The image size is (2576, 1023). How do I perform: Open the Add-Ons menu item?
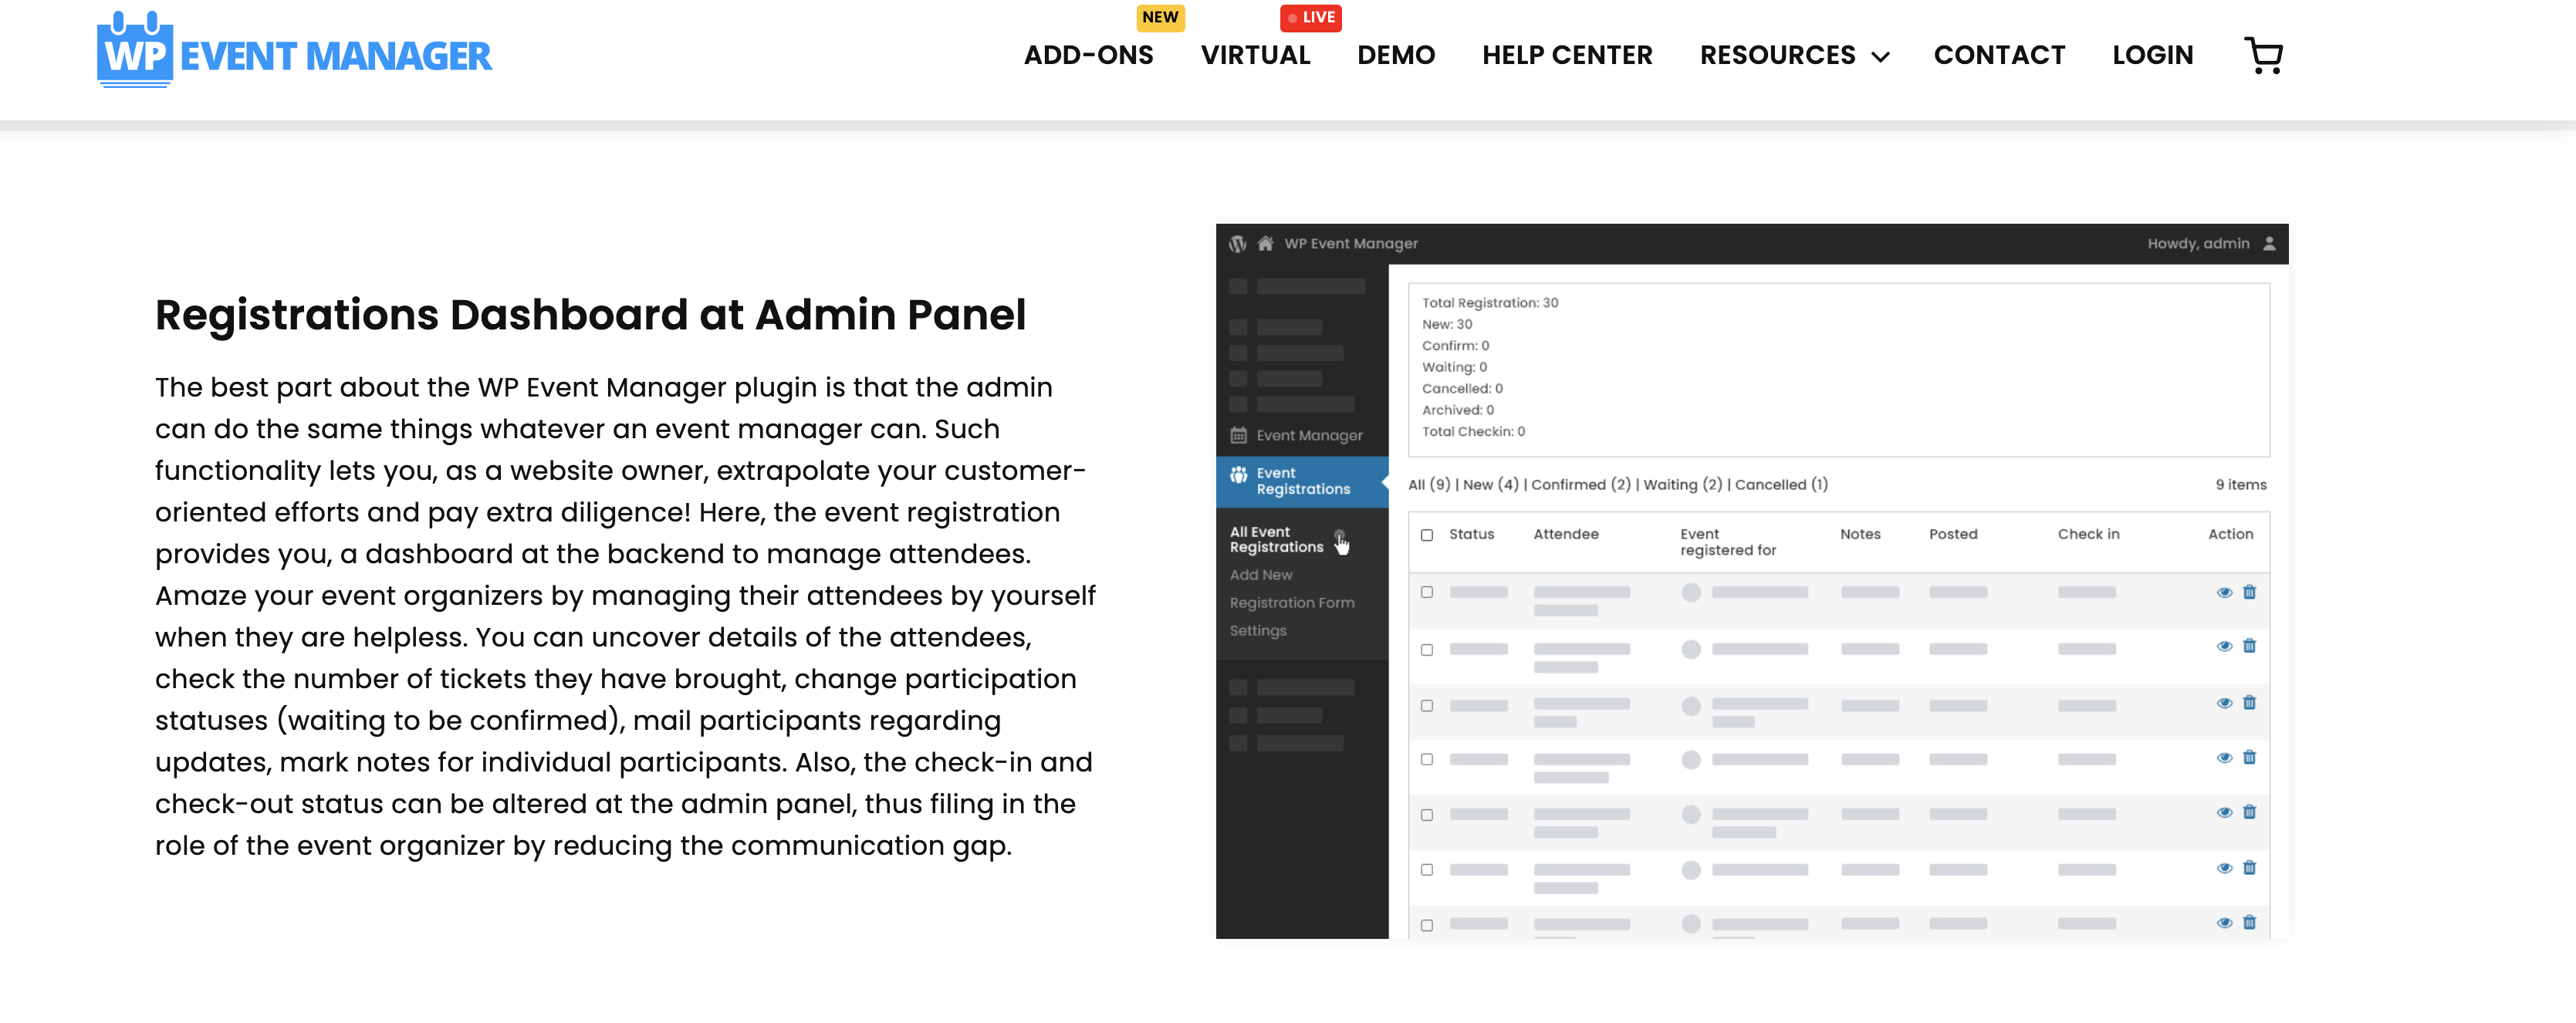click(x=1088, y=55)
